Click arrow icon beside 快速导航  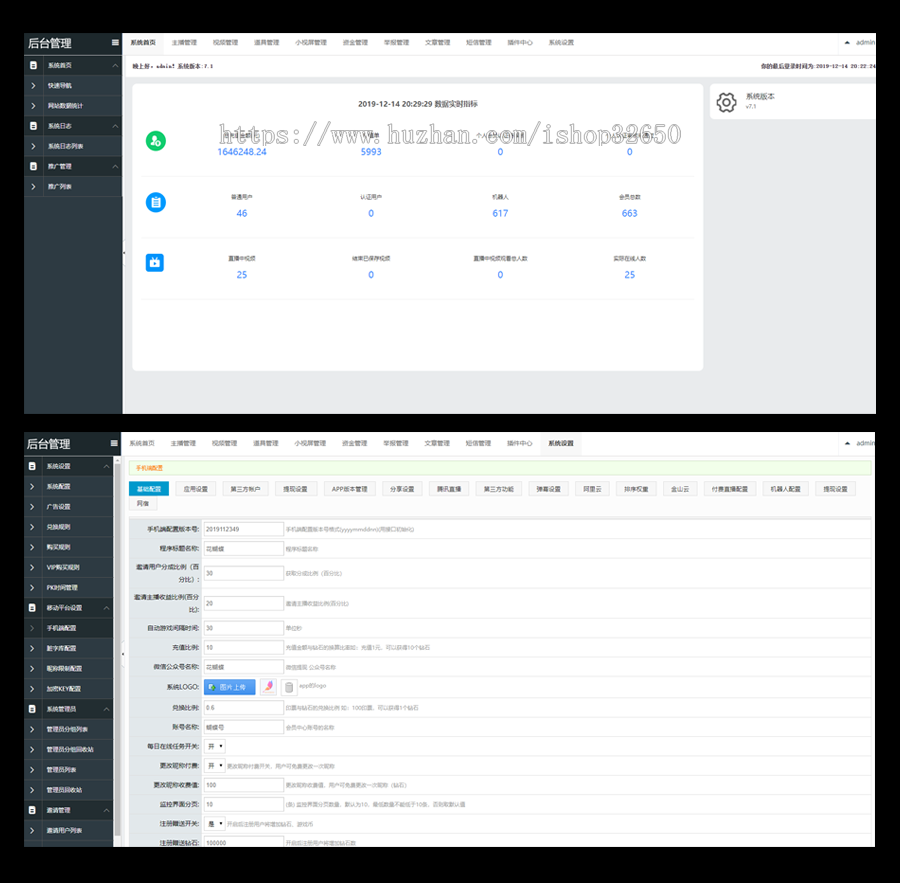pos(33,86)
